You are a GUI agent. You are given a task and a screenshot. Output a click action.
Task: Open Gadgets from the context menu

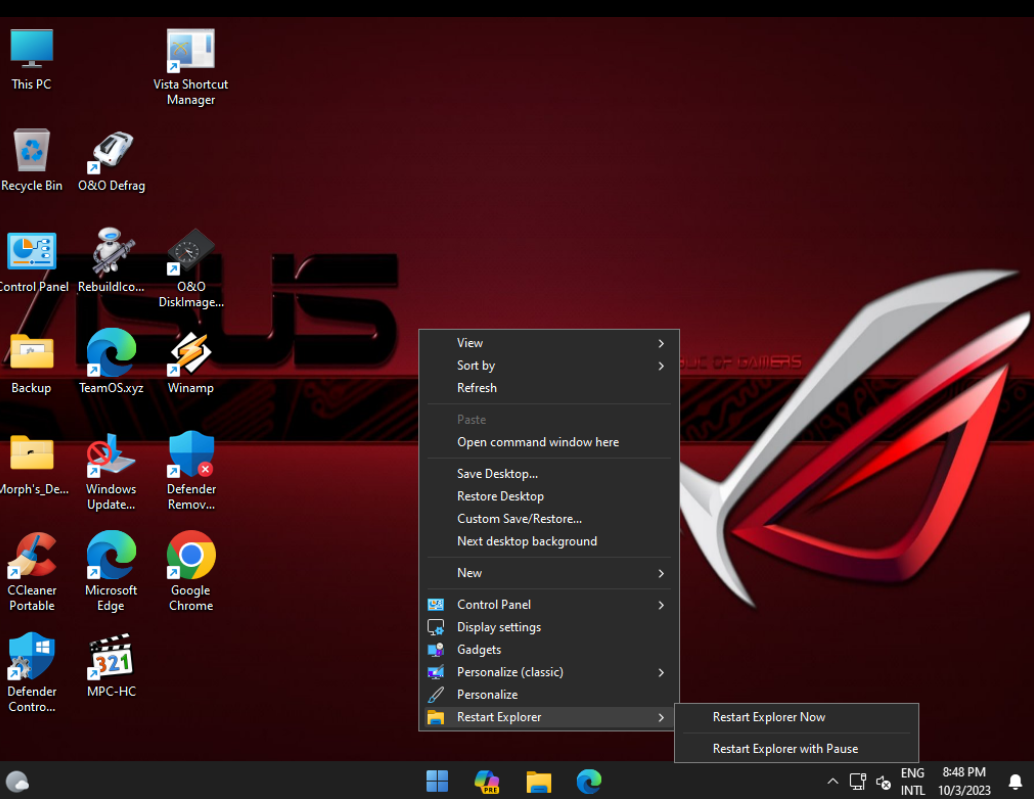[x=549, y=649]
